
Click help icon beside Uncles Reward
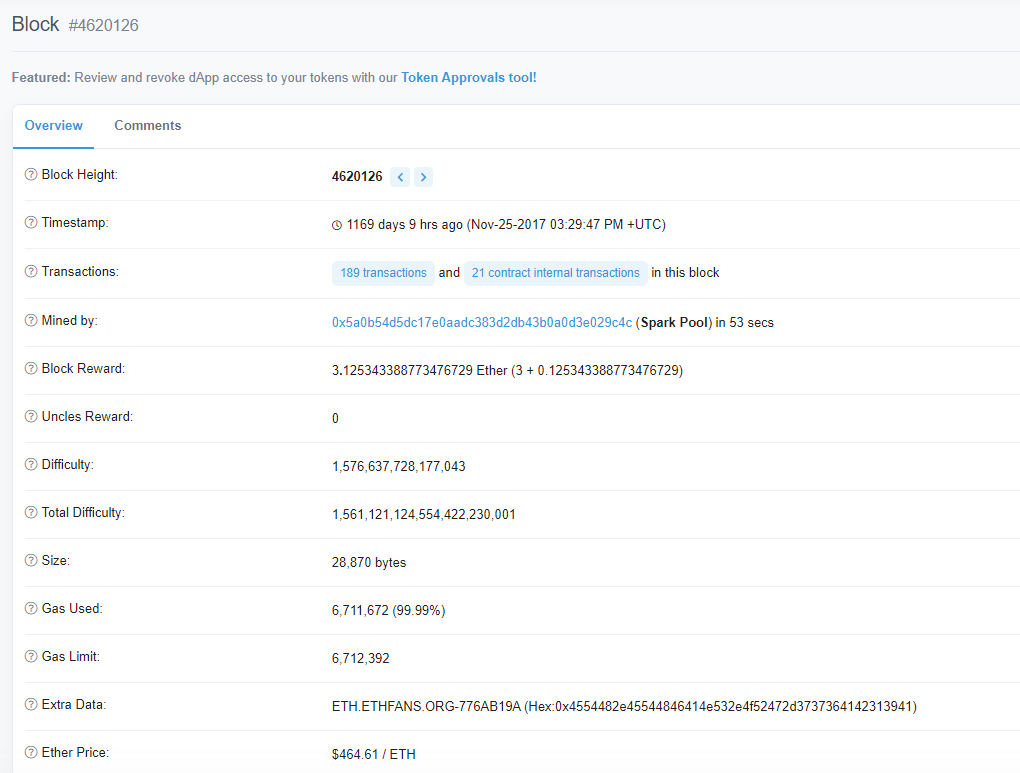coord(31,417)
